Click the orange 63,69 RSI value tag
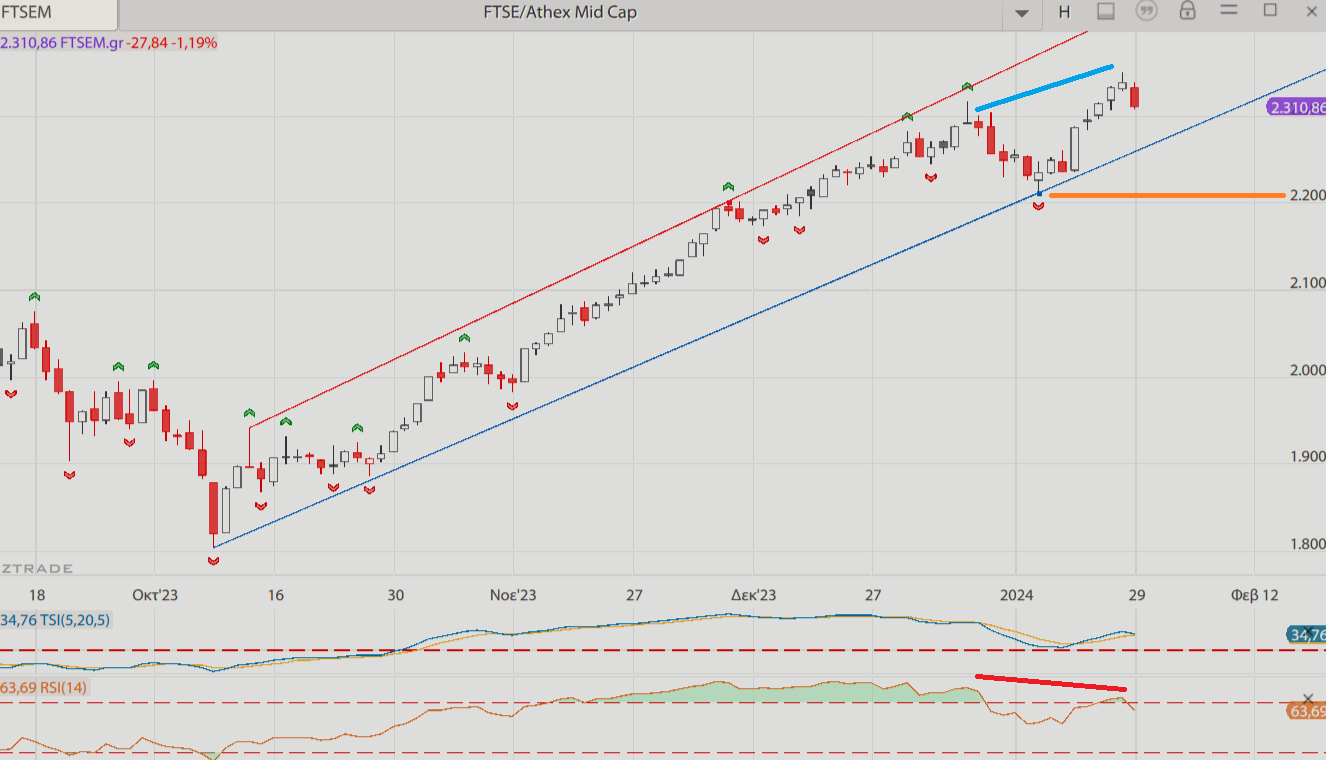 pyautogui.click(x=1306, y=712)
